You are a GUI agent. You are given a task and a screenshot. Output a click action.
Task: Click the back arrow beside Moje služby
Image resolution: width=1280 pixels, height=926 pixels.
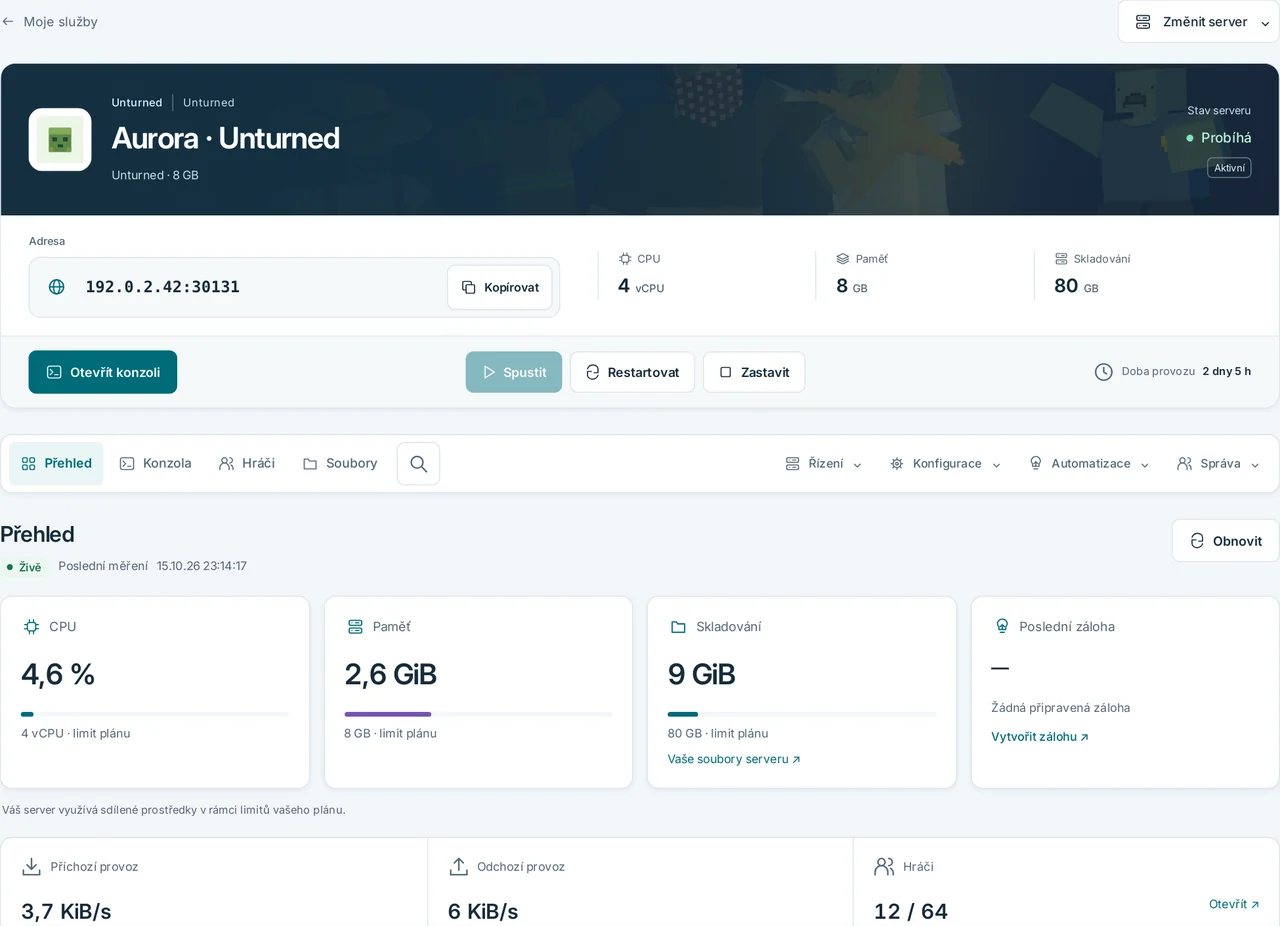[x=8, y=21]
